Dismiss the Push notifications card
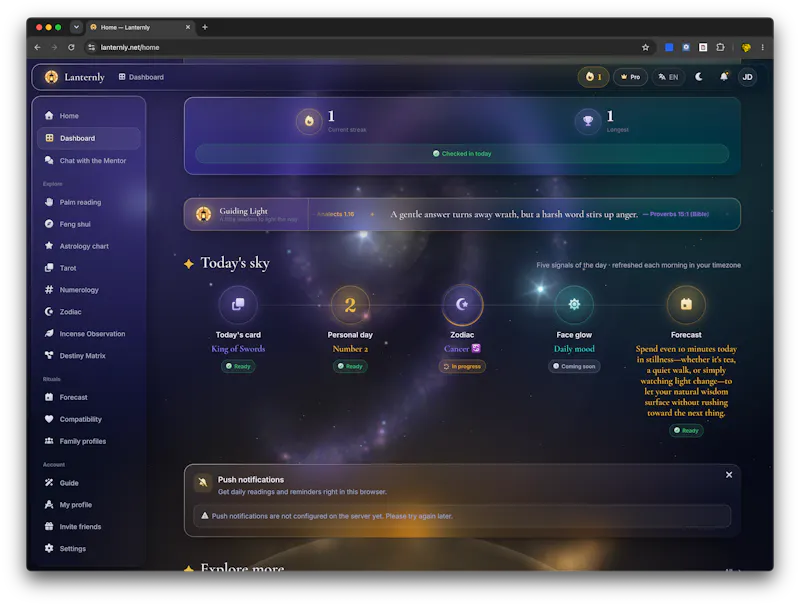The height and width of the screenshot is (606, 800). click(x=729, y=475)
